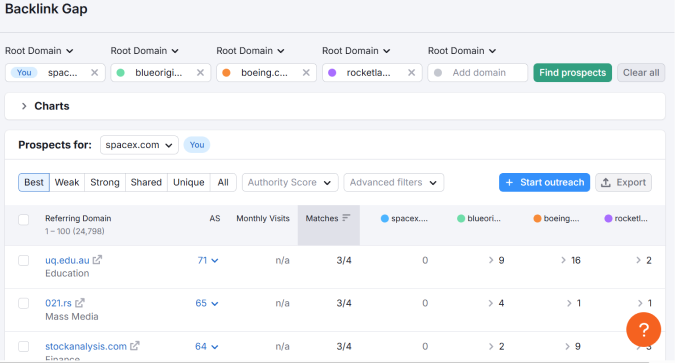Viewport: 675px width, 363px height.
Task: Open Root Domain dropdown above blueorigin
Action: 145,51
